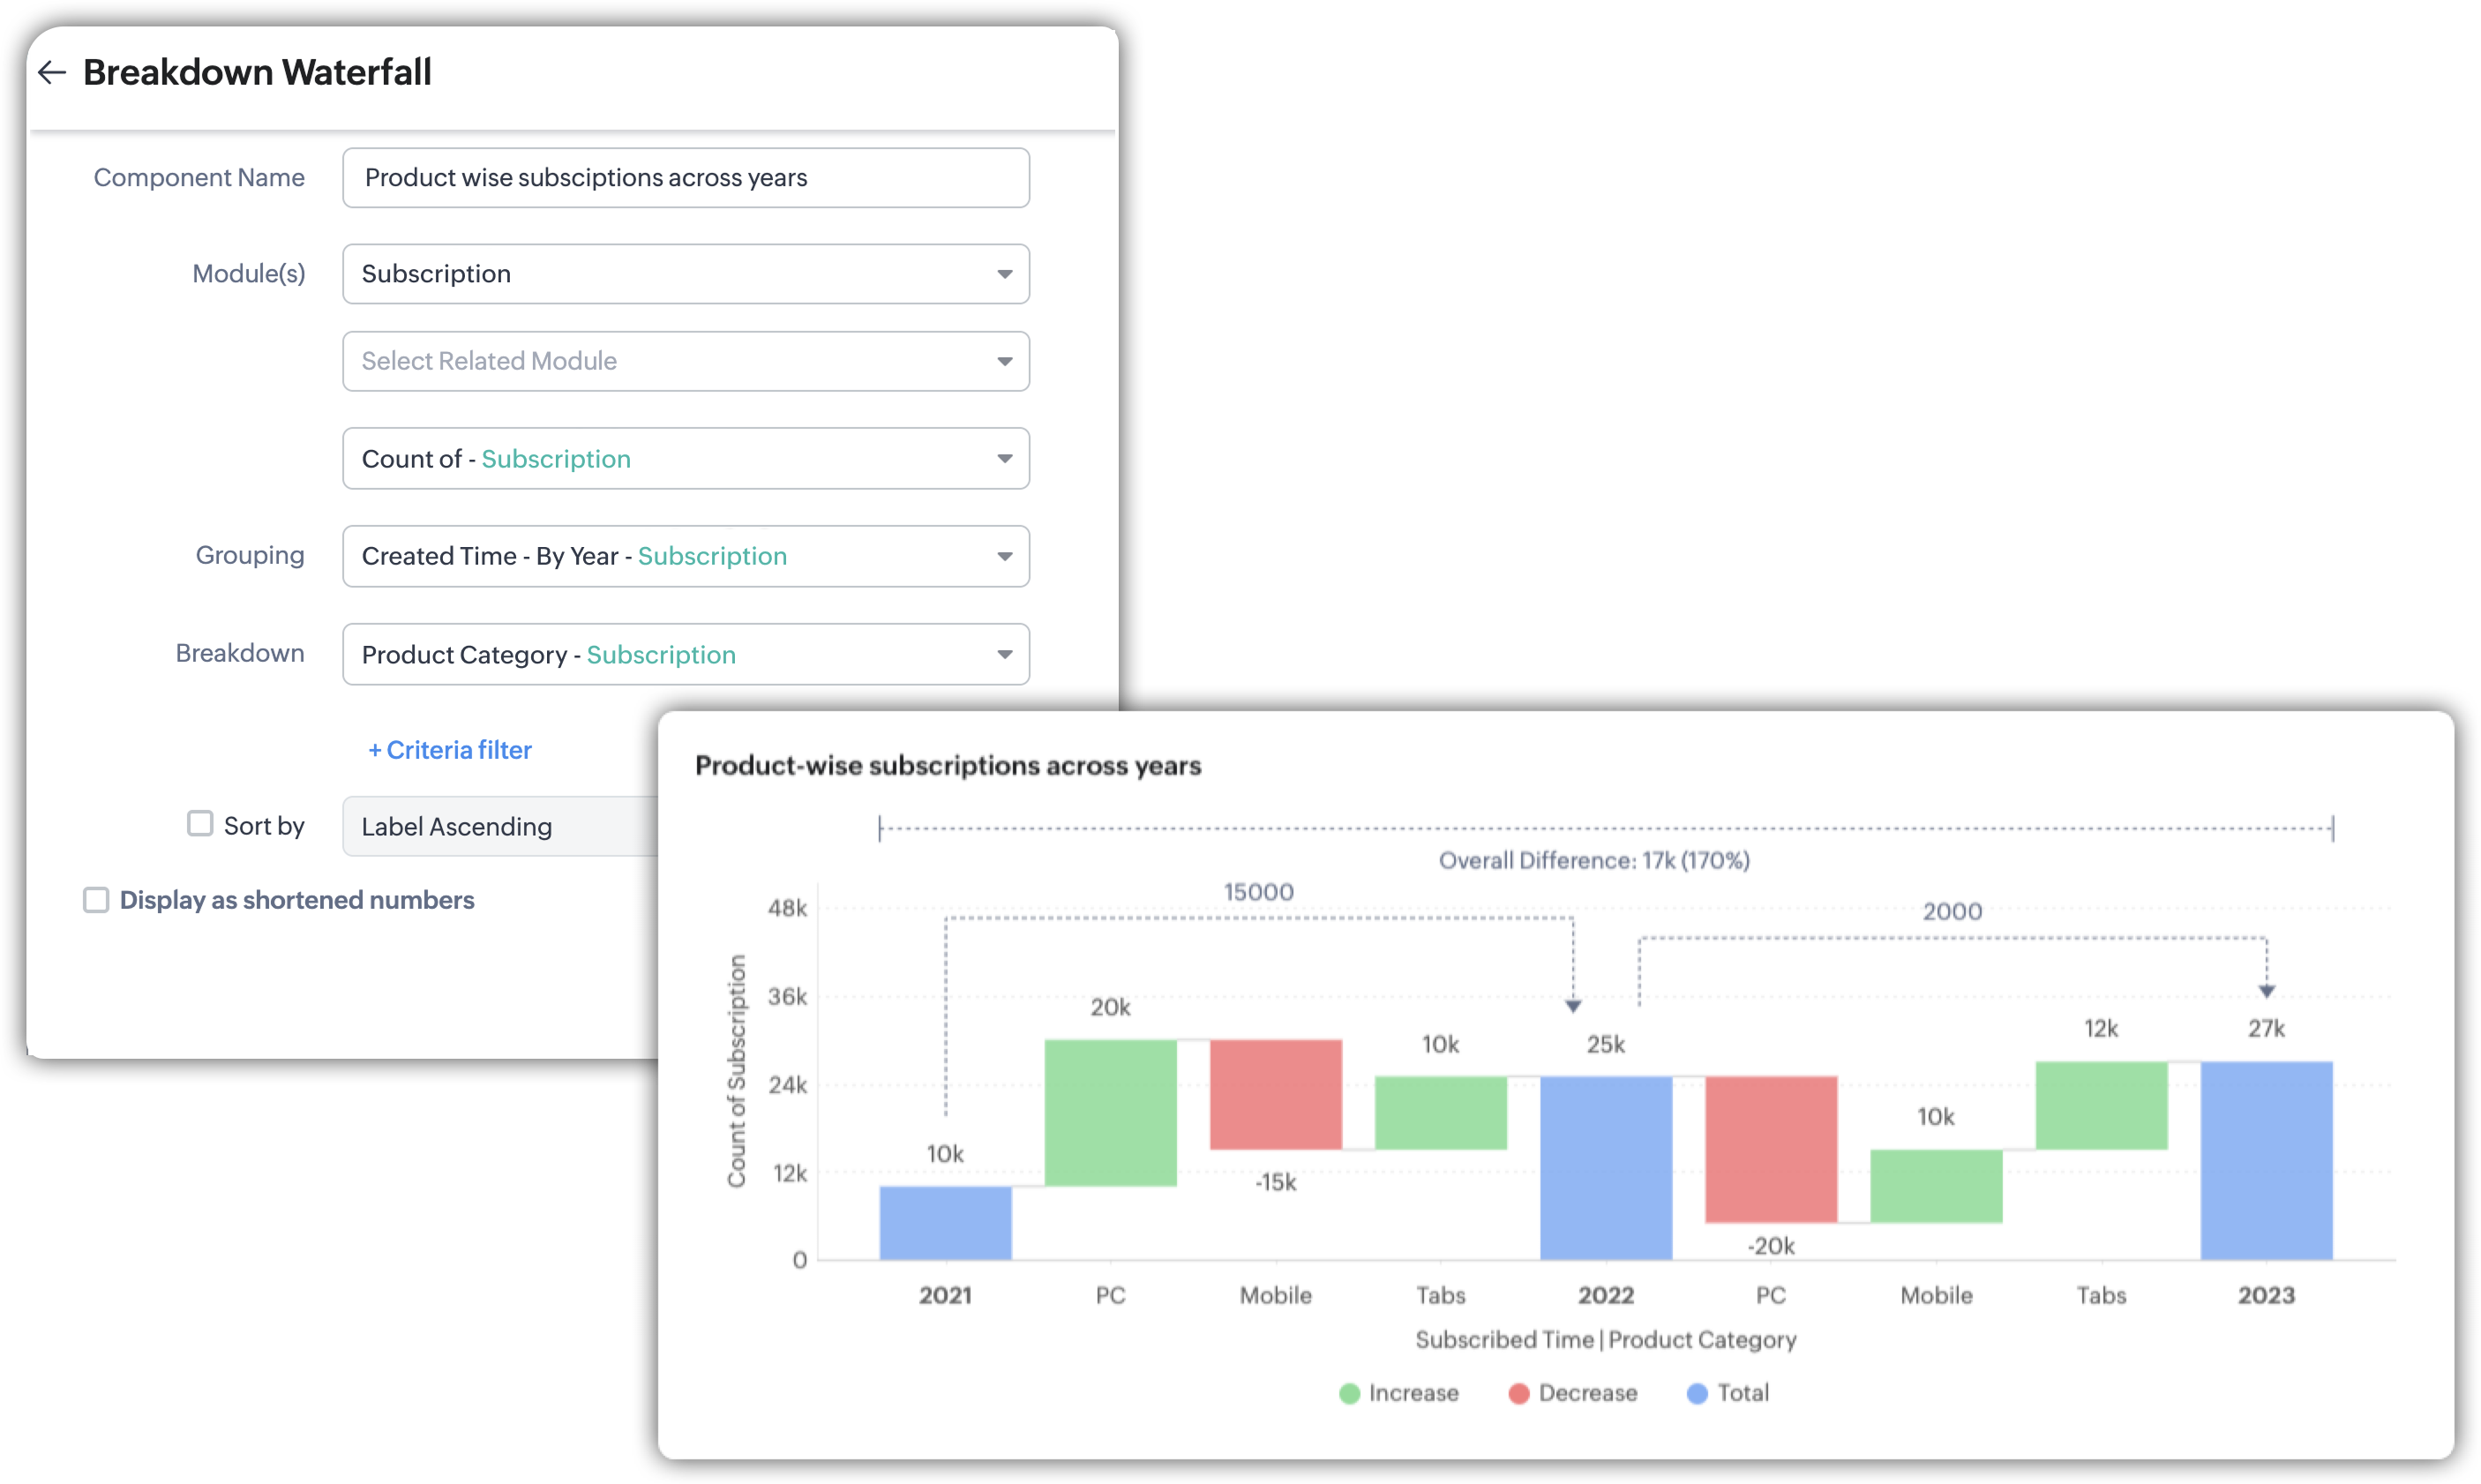
Task: Enable the Sort by checkbox
Action: [x=200, y=823]
